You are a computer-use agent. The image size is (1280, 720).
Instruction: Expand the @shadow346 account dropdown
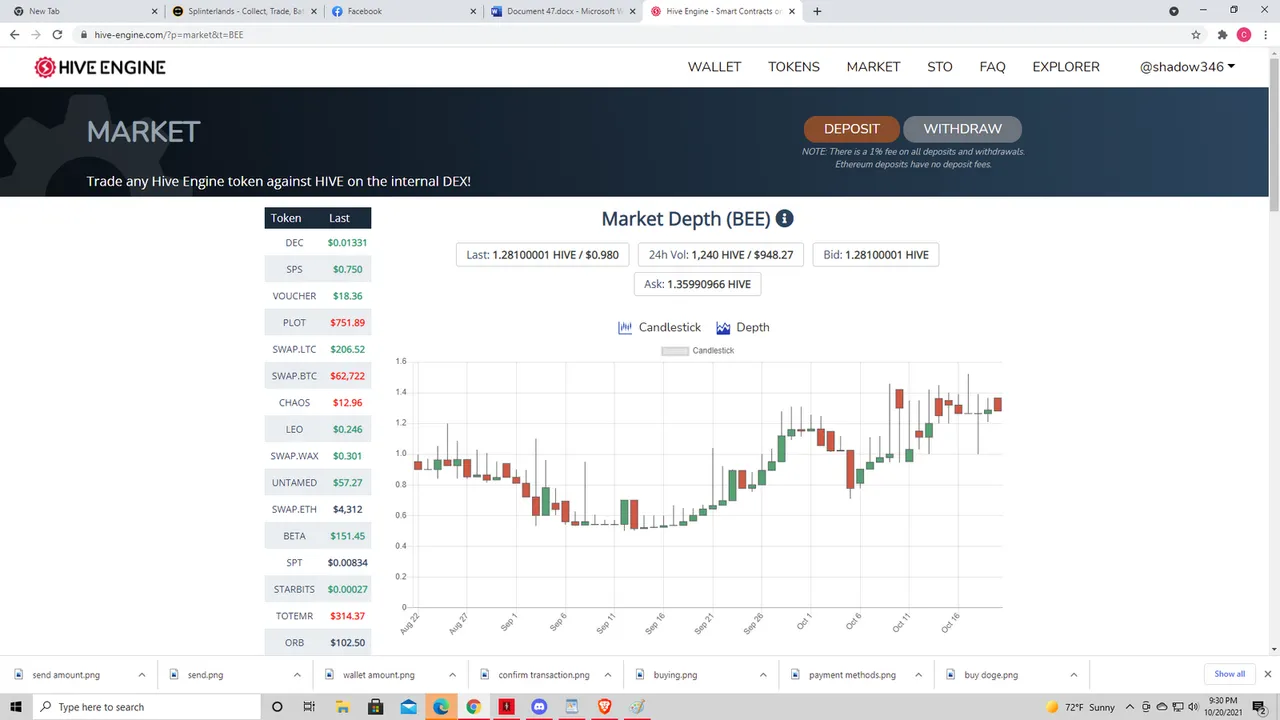click(x=1187, y=67)
